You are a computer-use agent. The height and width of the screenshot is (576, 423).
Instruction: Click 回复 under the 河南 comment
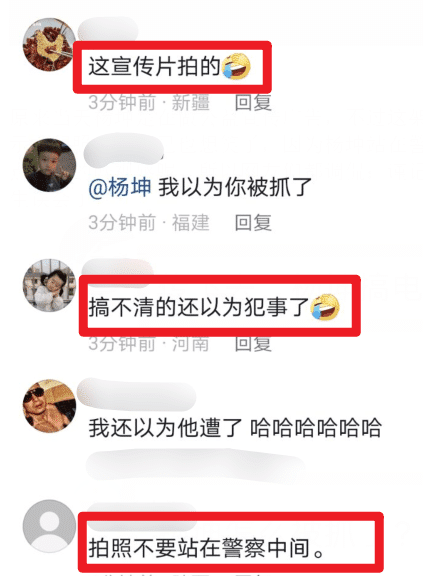click(253, 343)
